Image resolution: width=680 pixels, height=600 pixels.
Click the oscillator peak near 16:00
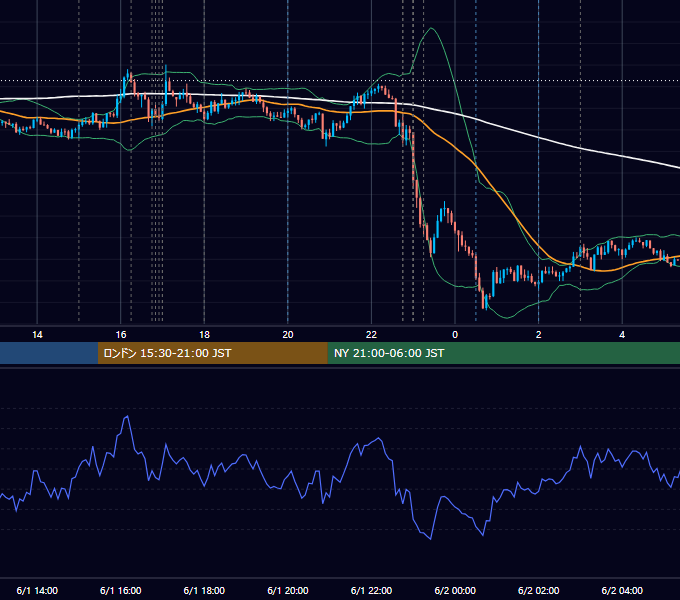(127, 417)
